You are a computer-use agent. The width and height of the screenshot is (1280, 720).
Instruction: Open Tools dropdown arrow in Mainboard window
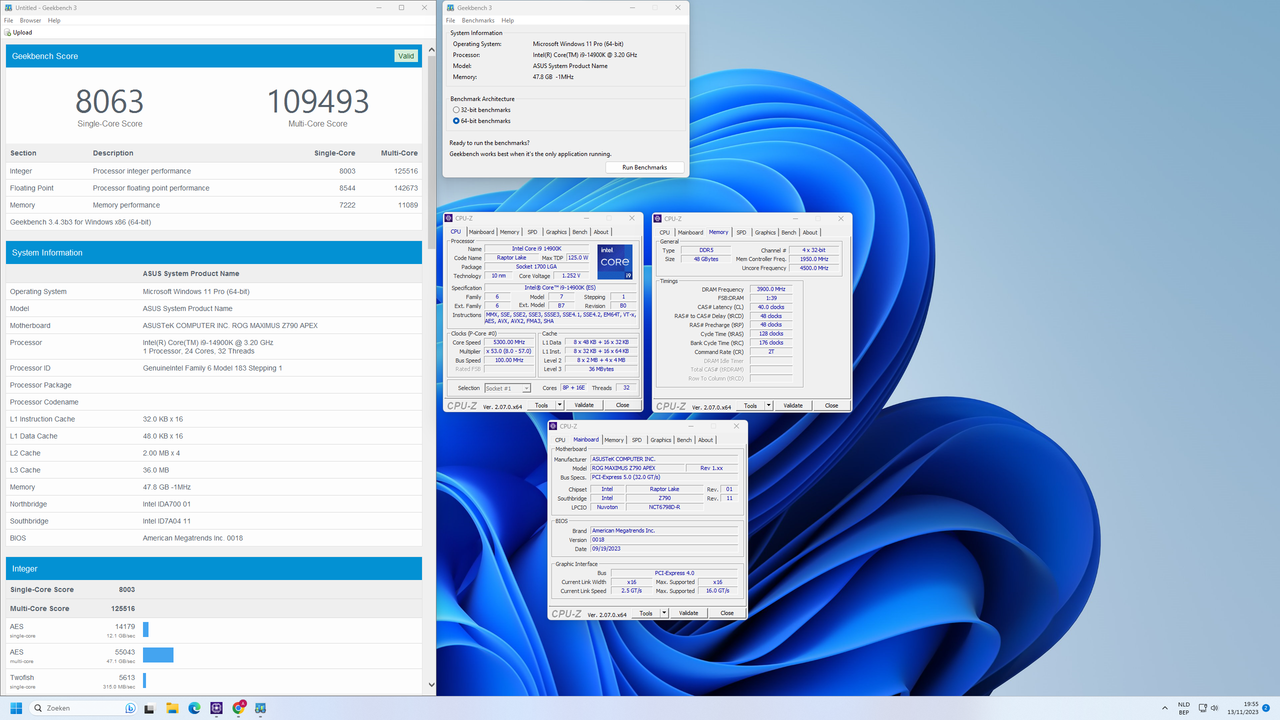tap(663, 613)
